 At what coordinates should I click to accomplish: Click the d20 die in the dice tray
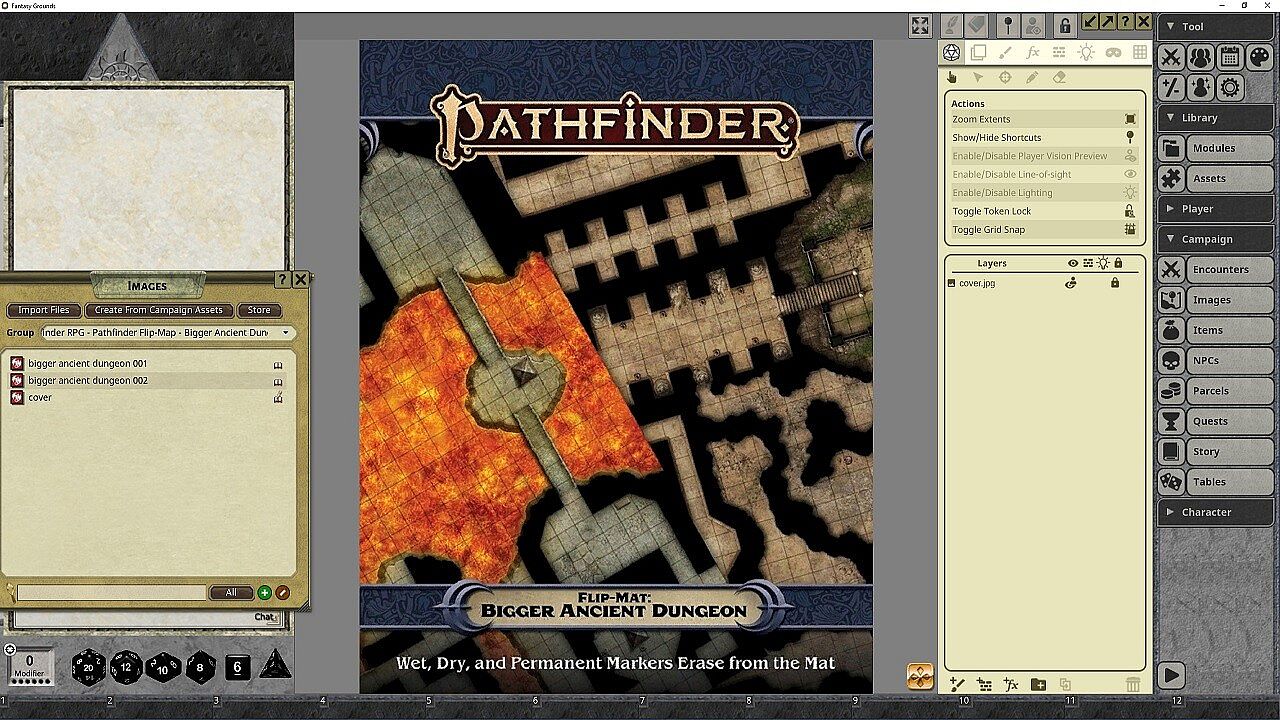88,667
